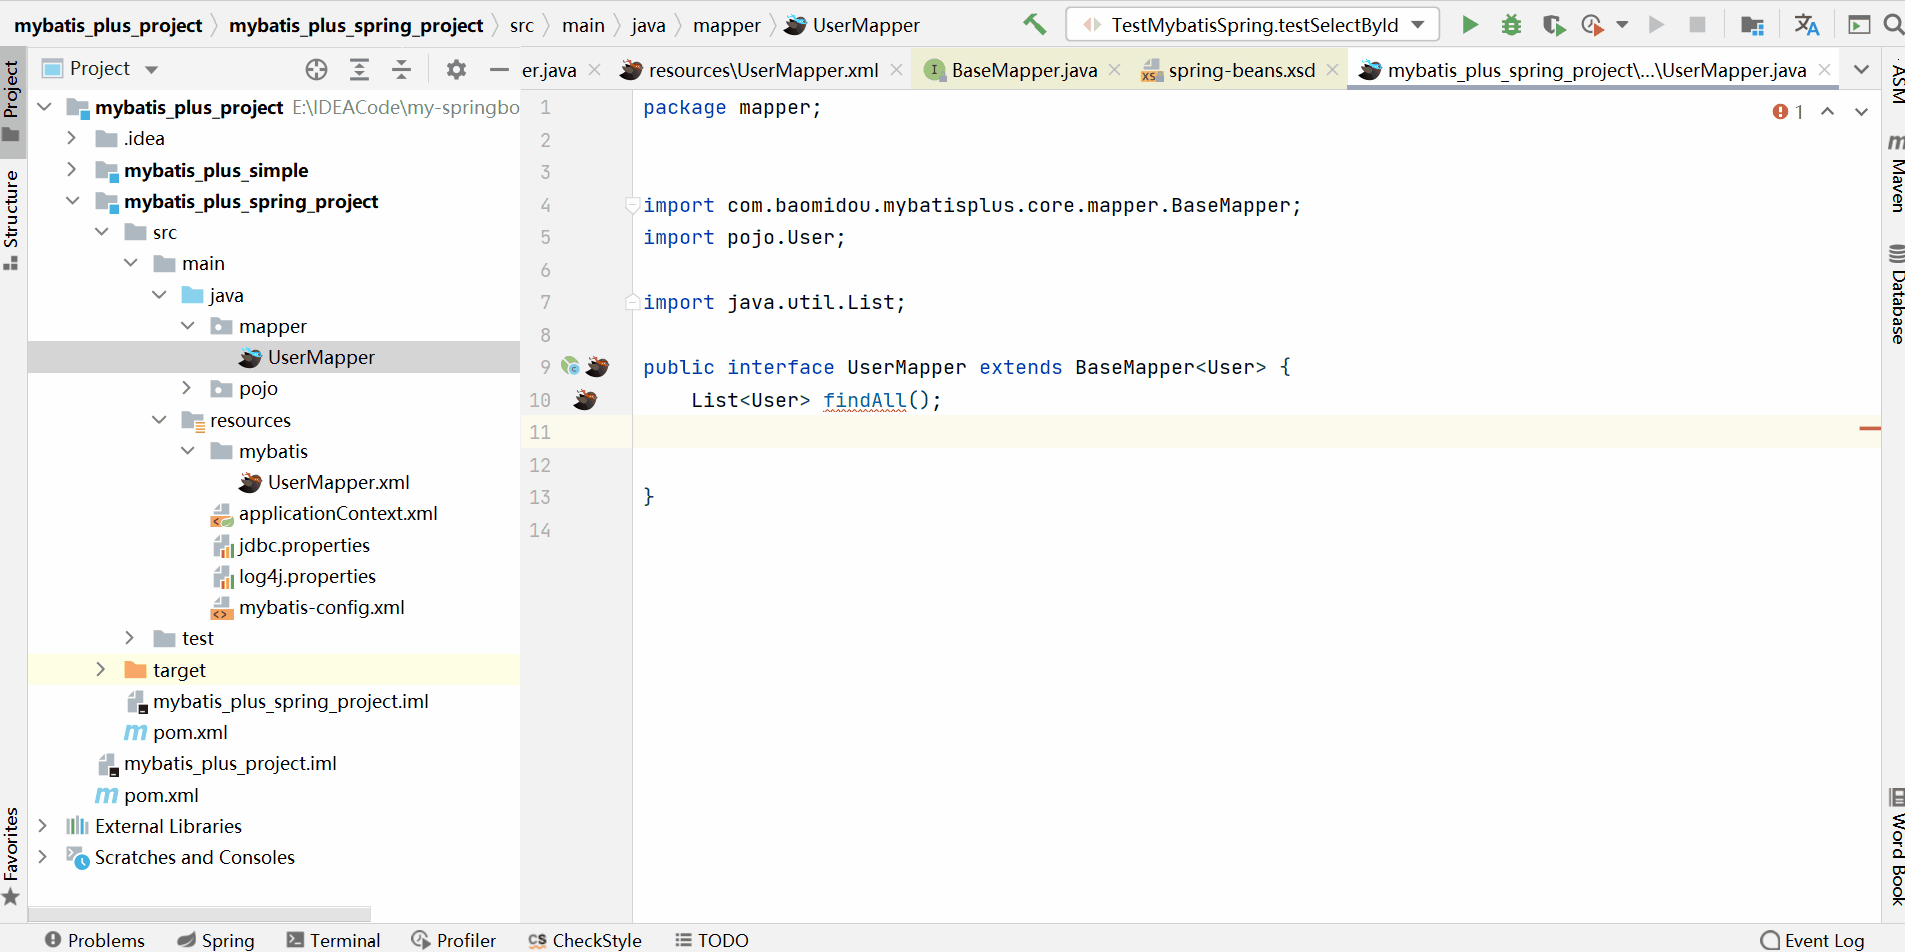Click the Search Everywhere magnifier icon
This screenshot has width=1905, height=952.
[1892, 25]
